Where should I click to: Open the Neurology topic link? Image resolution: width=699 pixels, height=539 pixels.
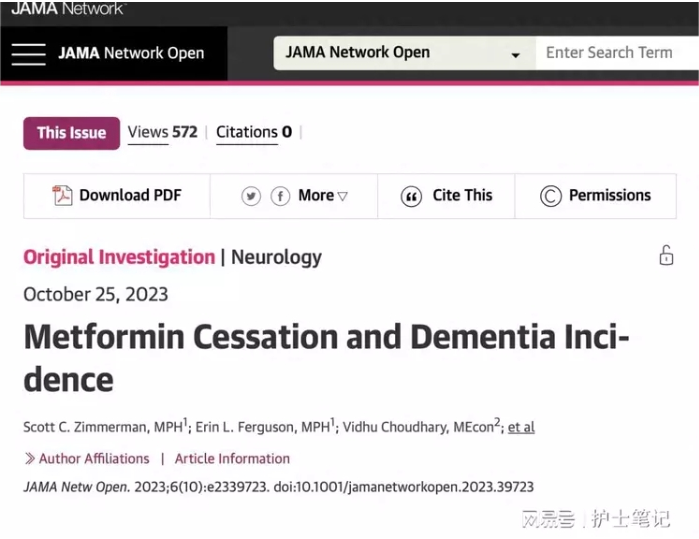point(276,257)
